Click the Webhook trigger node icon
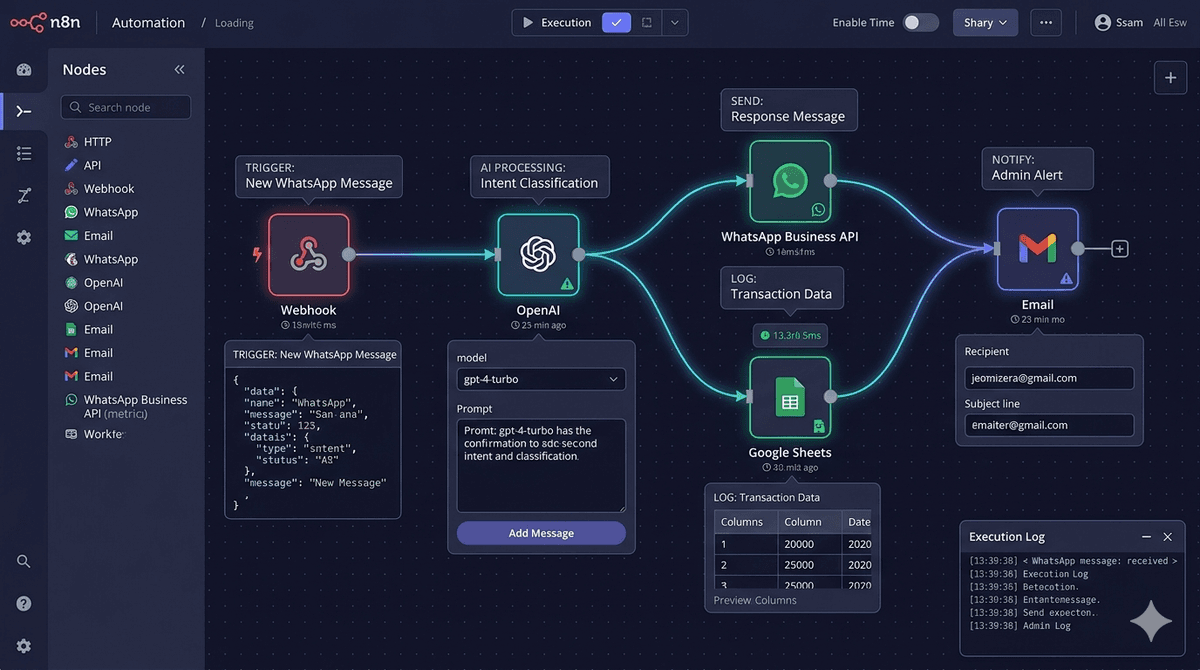 (x=308, y=254)
